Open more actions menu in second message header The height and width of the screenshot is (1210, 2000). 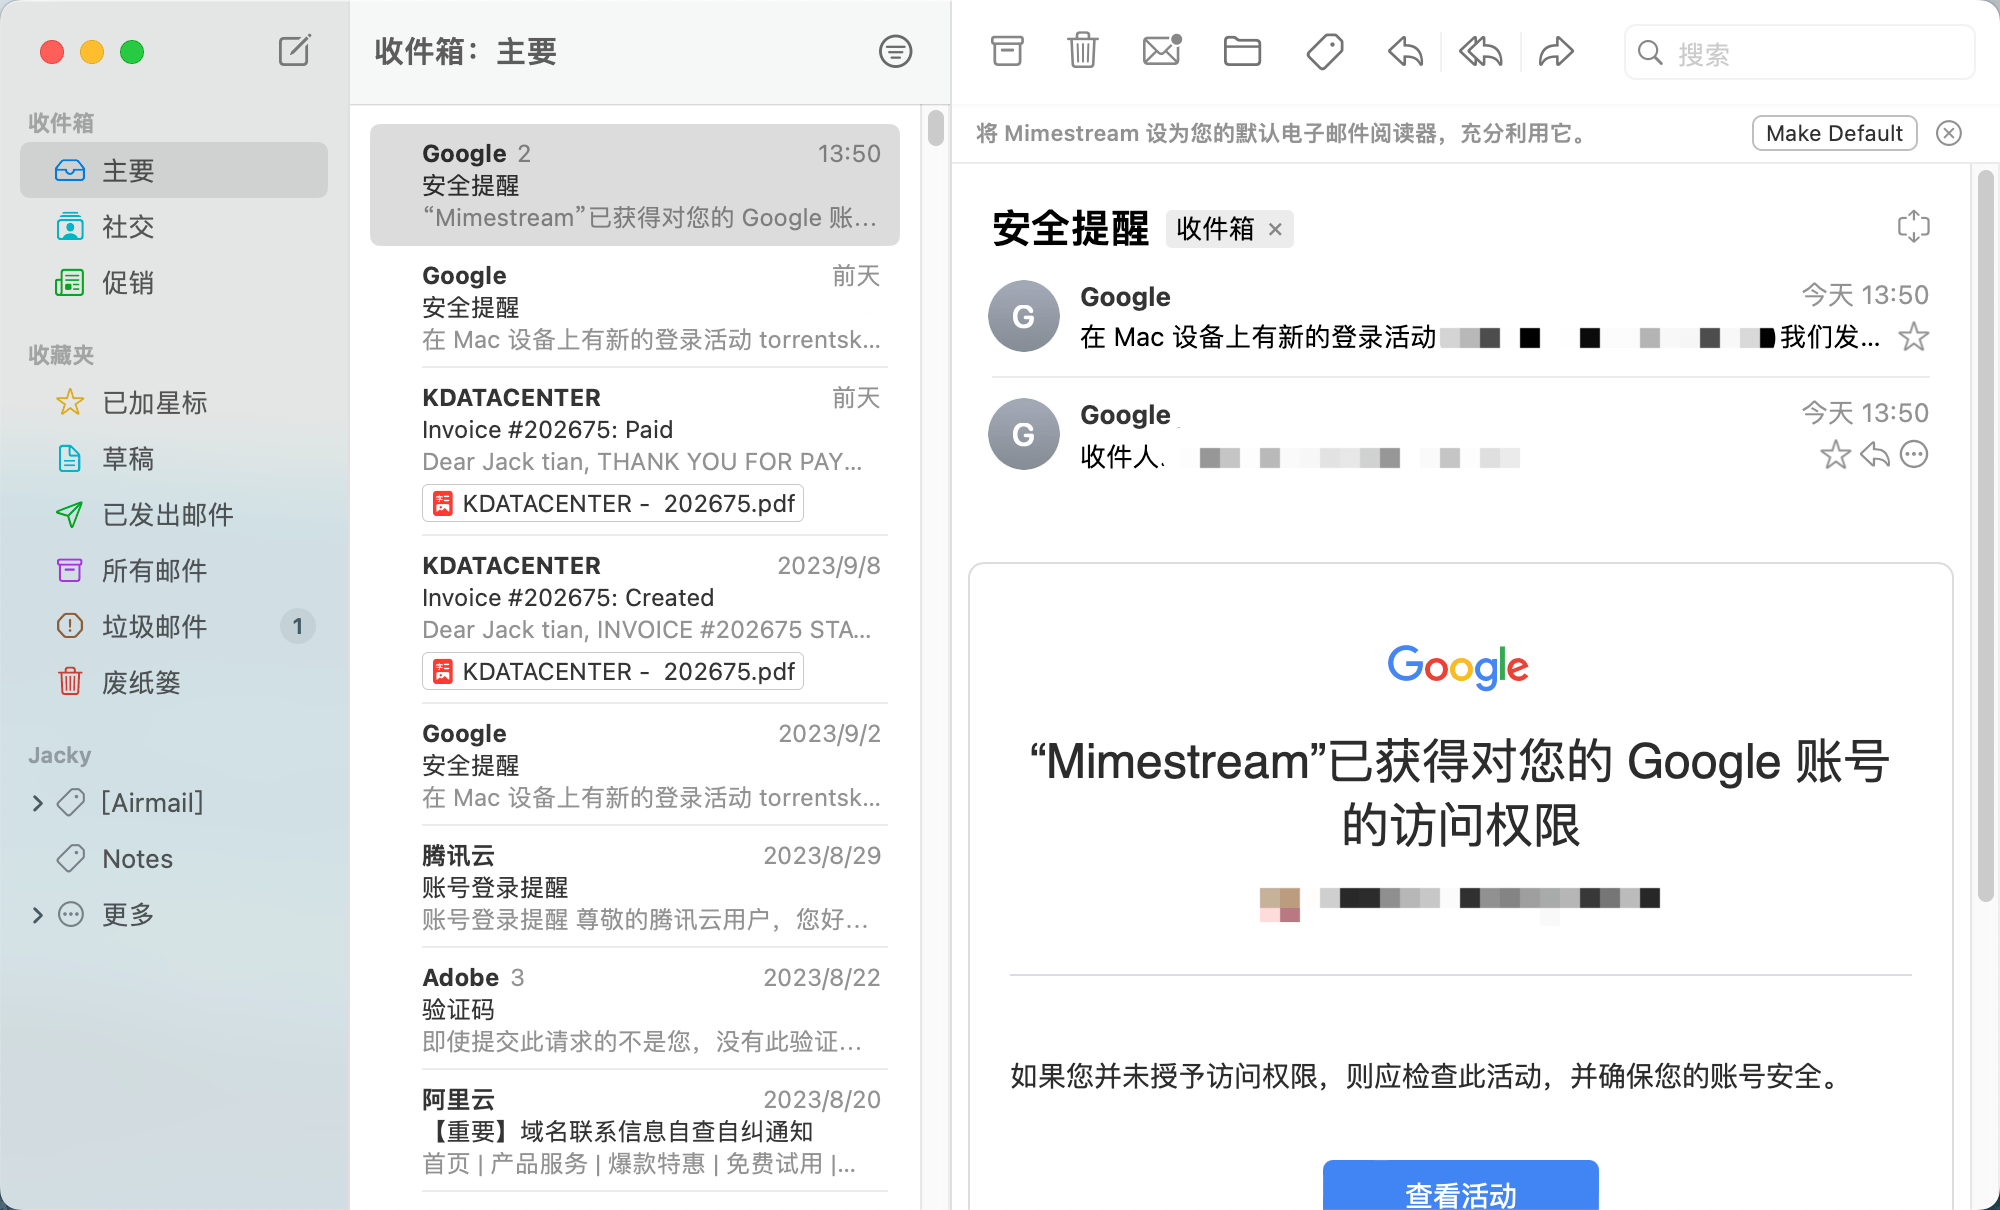click(x=1914, y=455)
